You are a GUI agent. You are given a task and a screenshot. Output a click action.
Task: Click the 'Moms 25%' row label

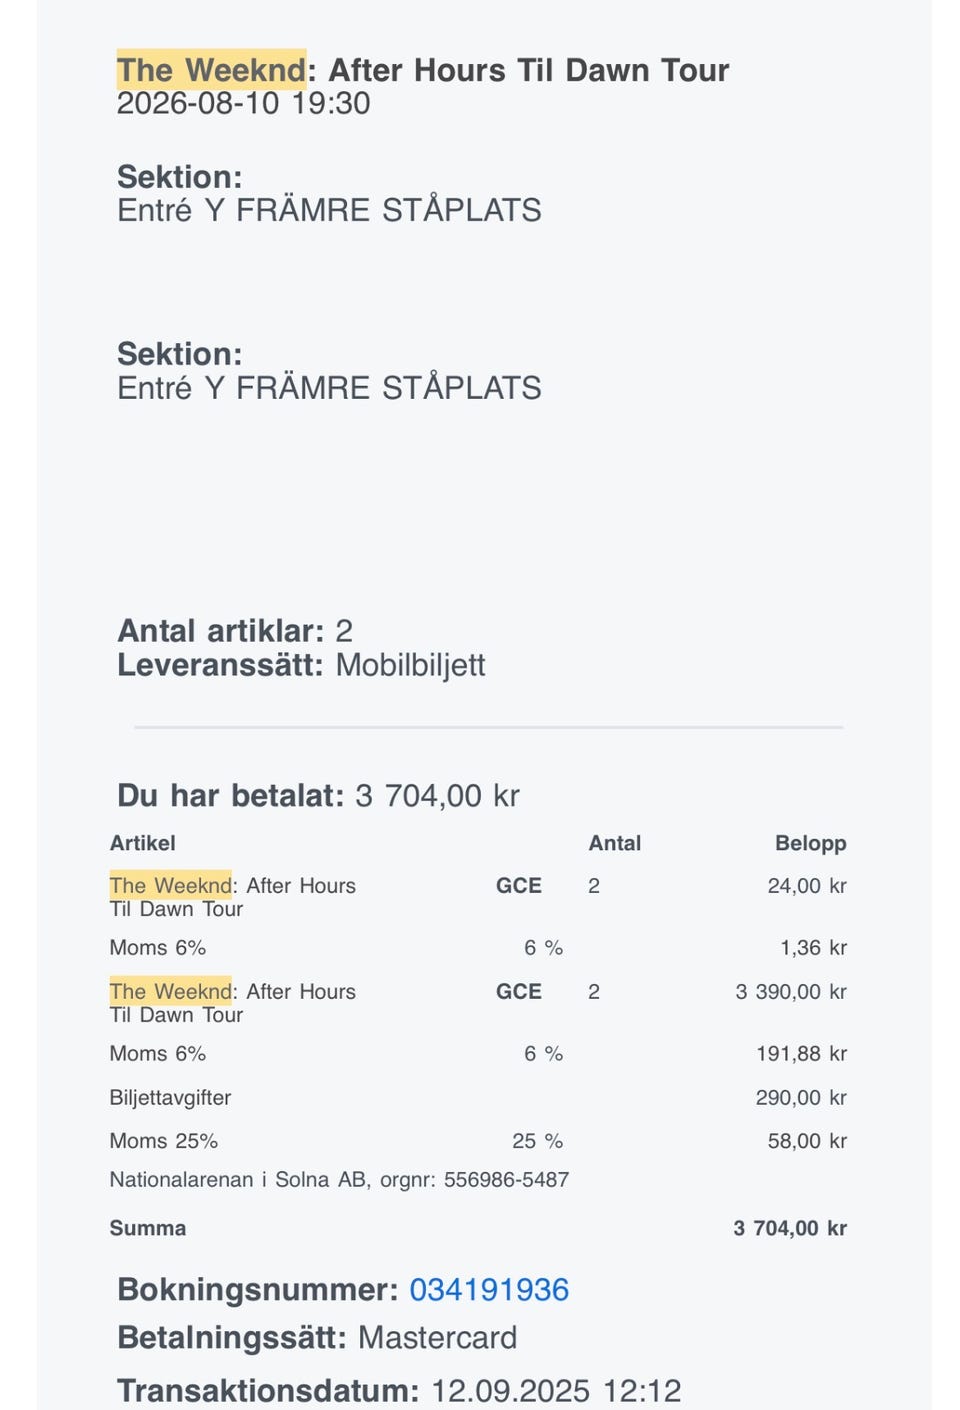(164, 1141)
